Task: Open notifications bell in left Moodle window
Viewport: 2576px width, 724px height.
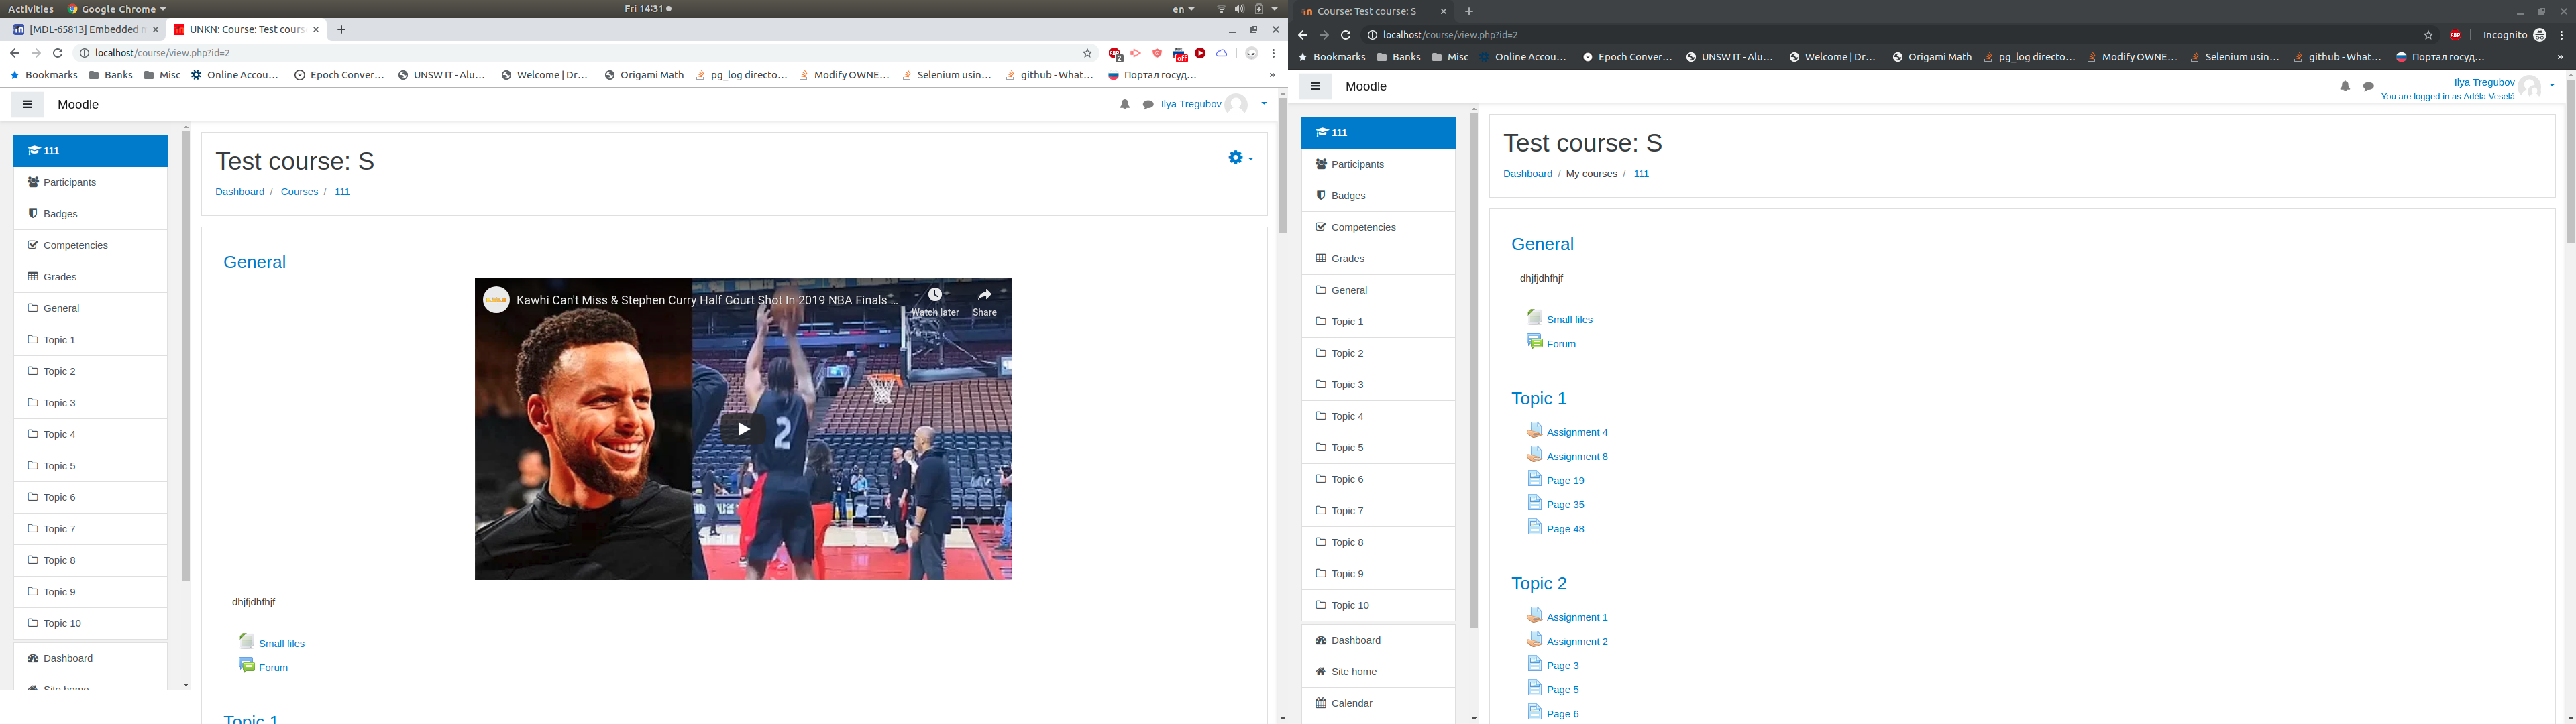Action: point(1125,104)
